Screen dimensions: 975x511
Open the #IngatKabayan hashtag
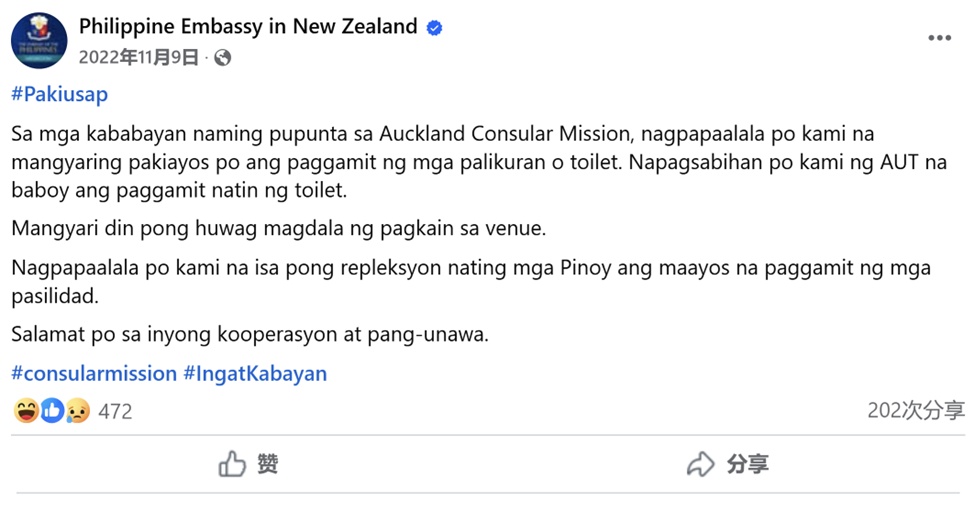pos(255,374)
